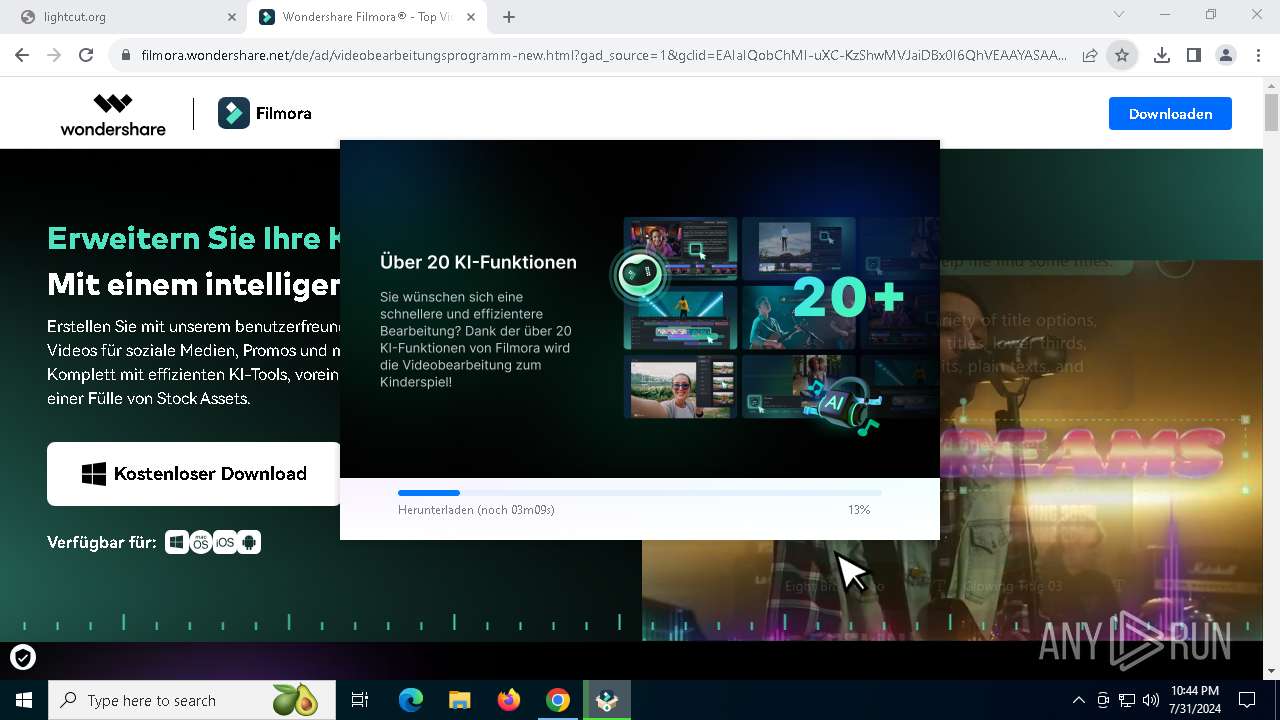Click the 13% progress text
This screenshot has height=720, width=1280.
pyautogui.click(x=859, y=510)
